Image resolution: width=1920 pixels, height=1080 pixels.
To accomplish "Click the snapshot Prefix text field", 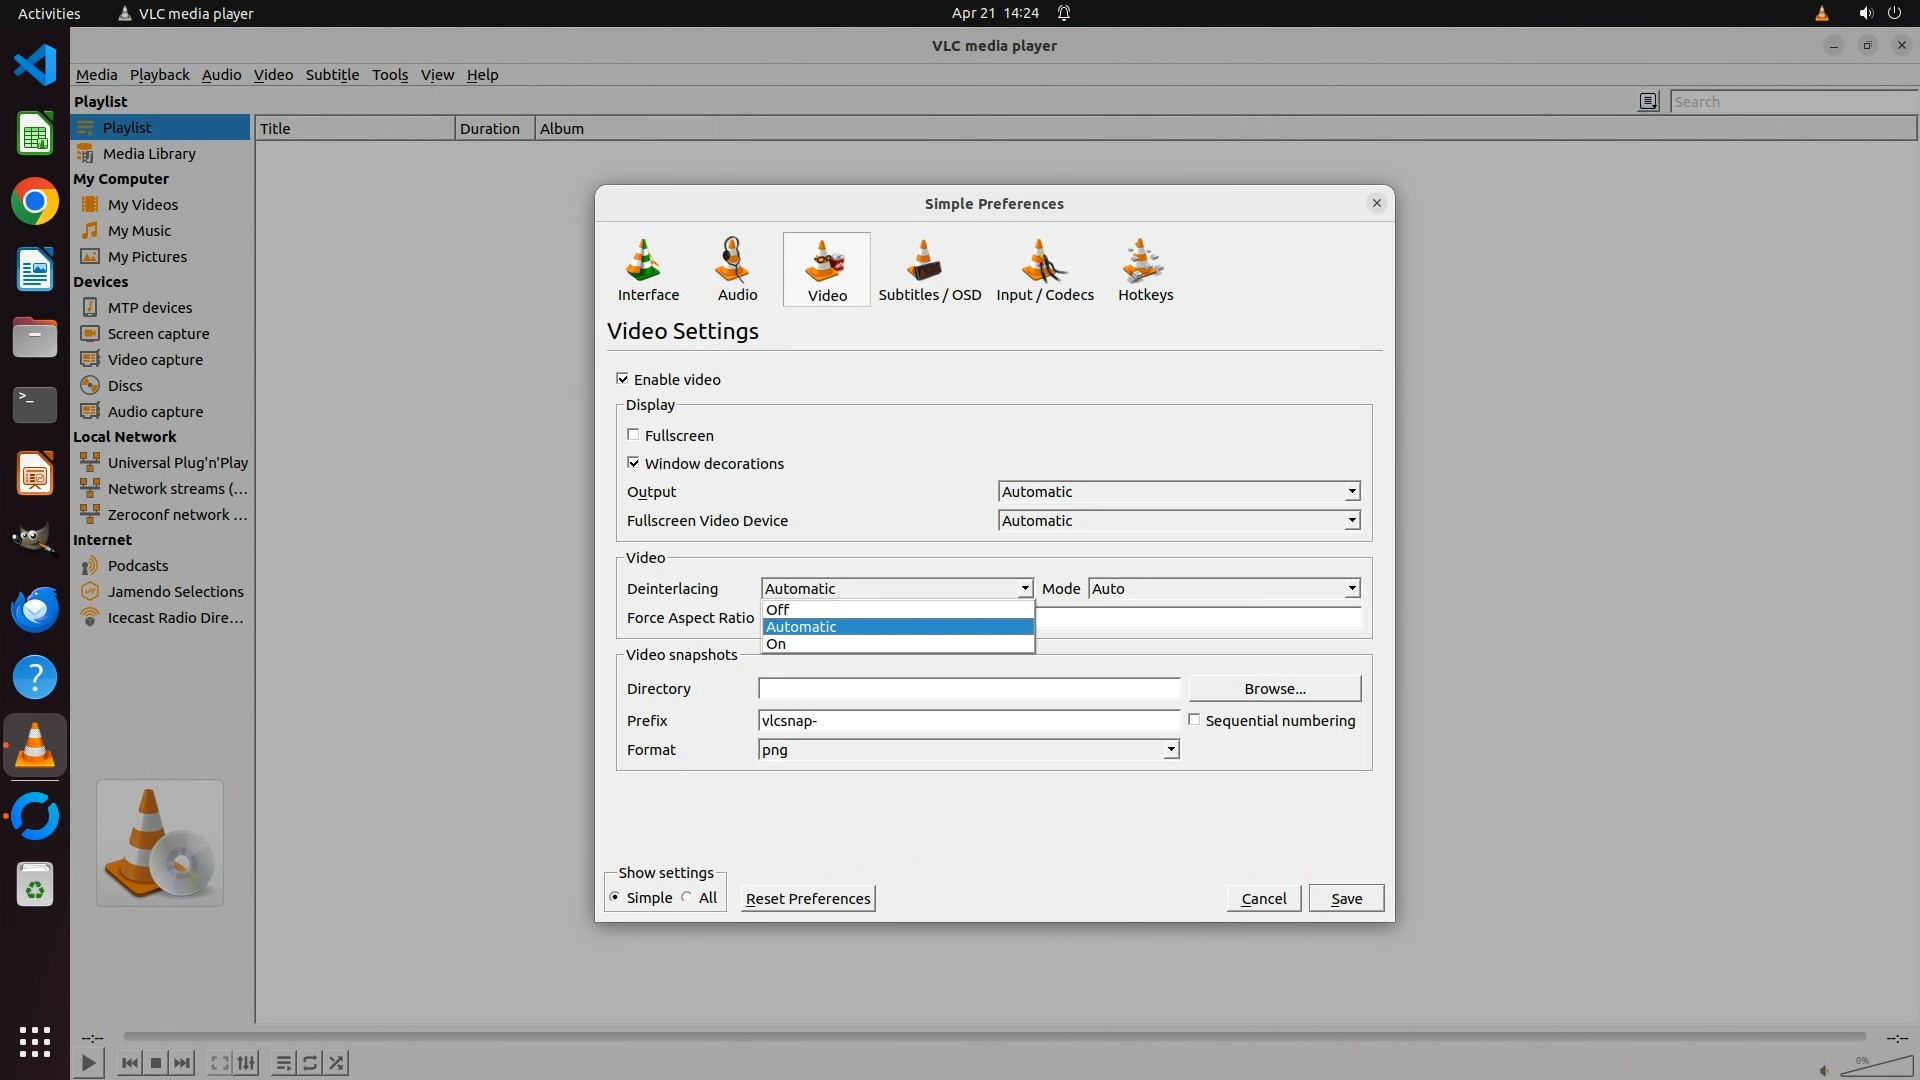I will coord(968,721).
